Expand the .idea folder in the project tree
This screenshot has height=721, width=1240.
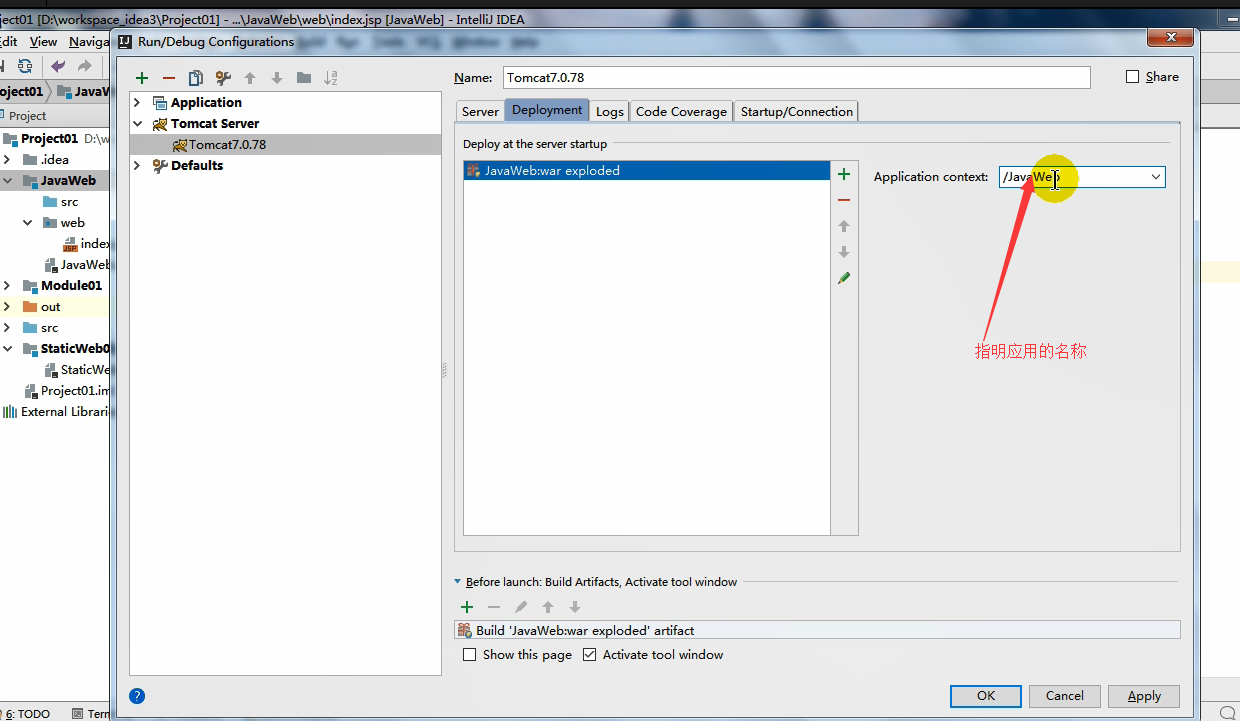8,160
